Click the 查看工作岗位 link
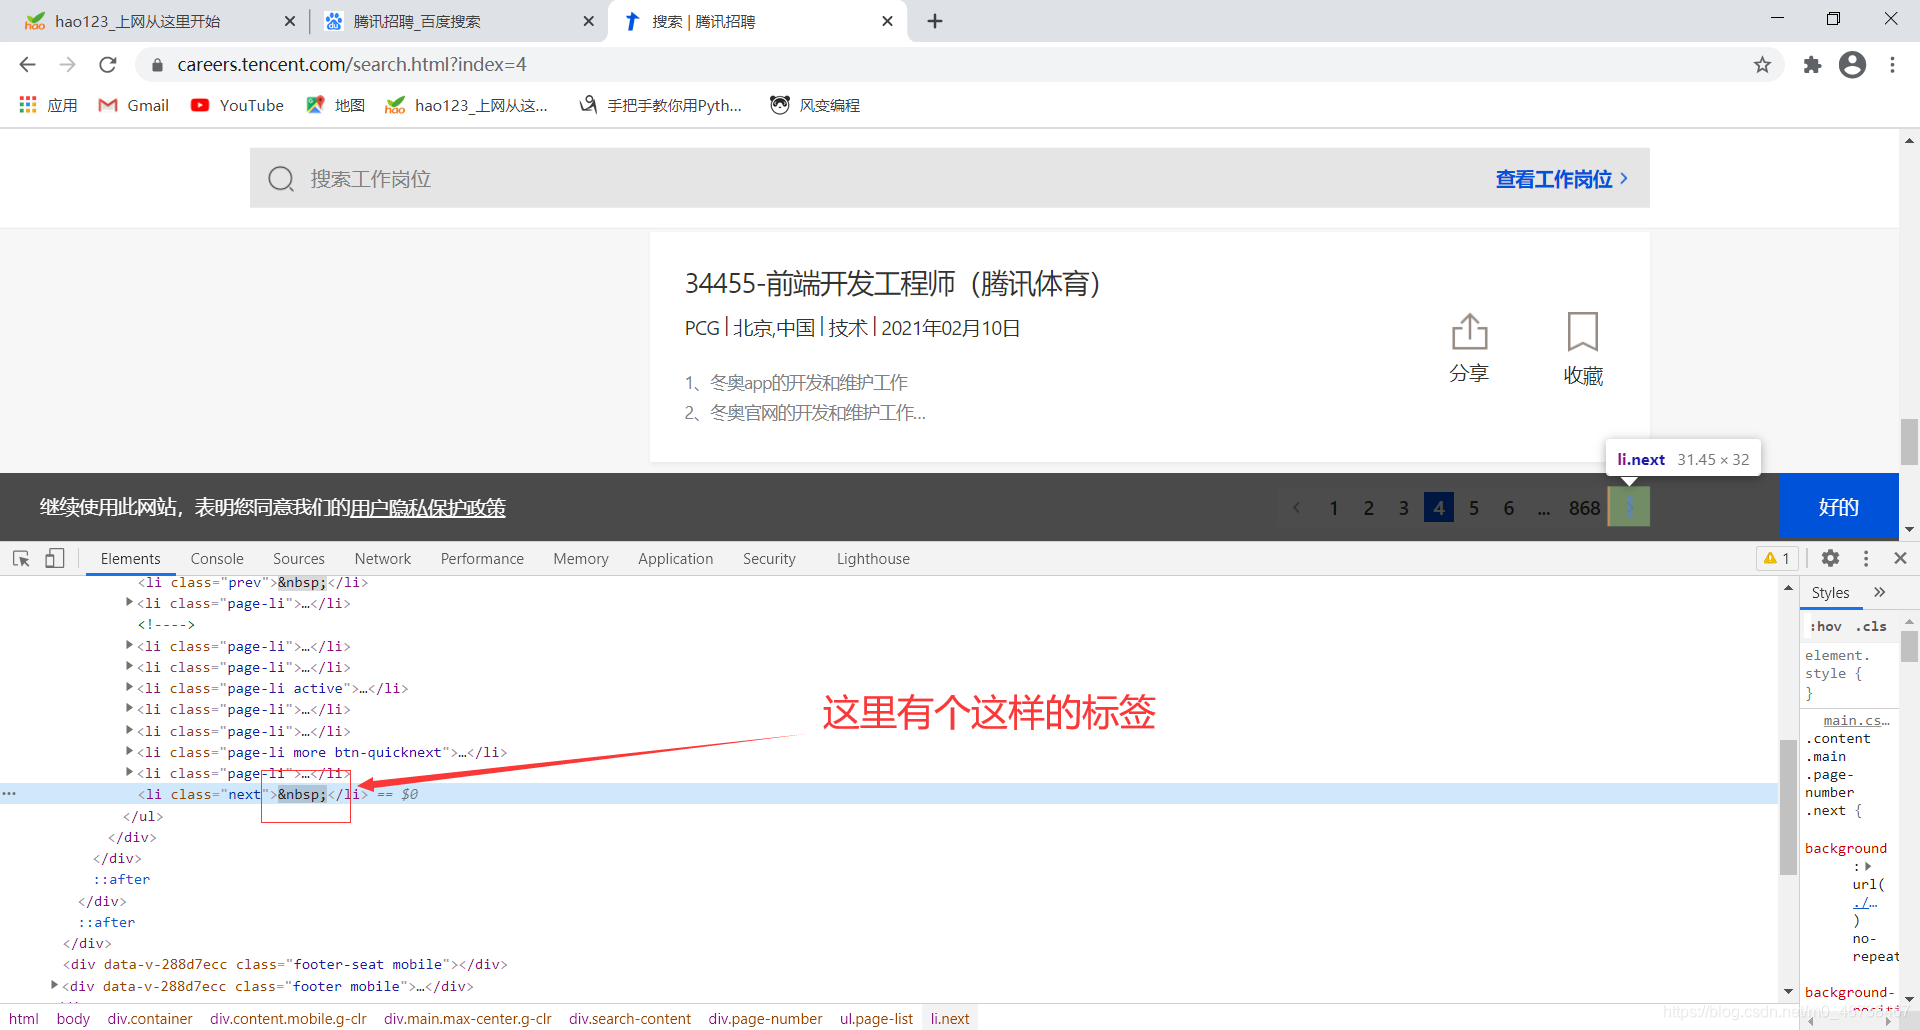 (x=1561, y=179)
